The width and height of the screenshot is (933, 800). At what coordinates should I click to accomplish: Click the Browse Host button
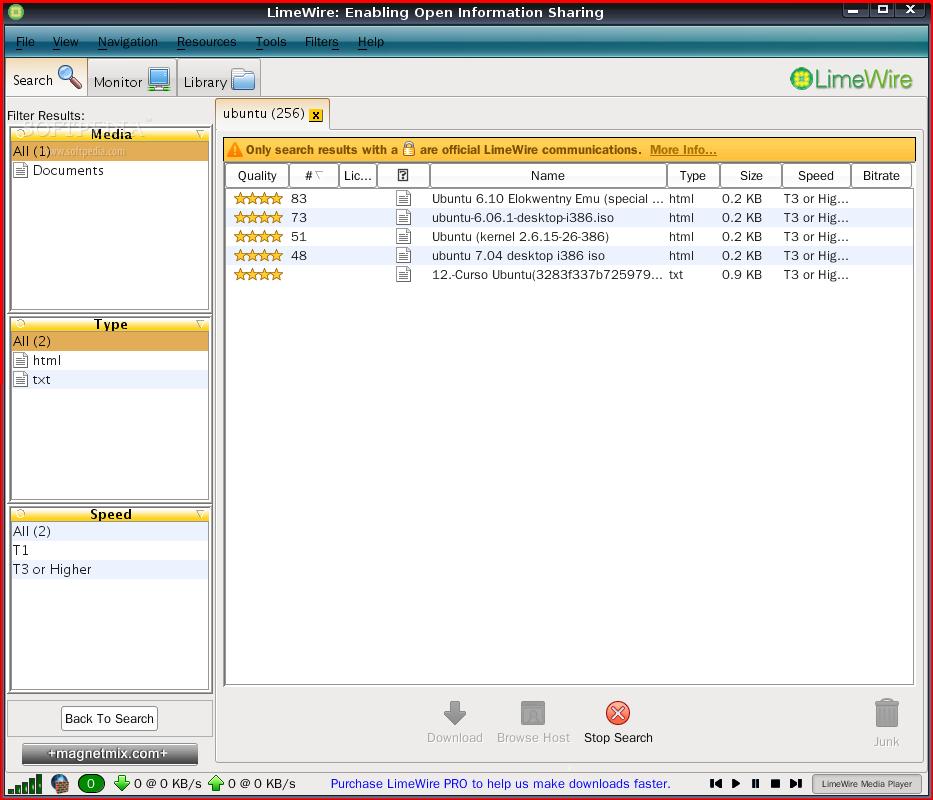[533, 722]
